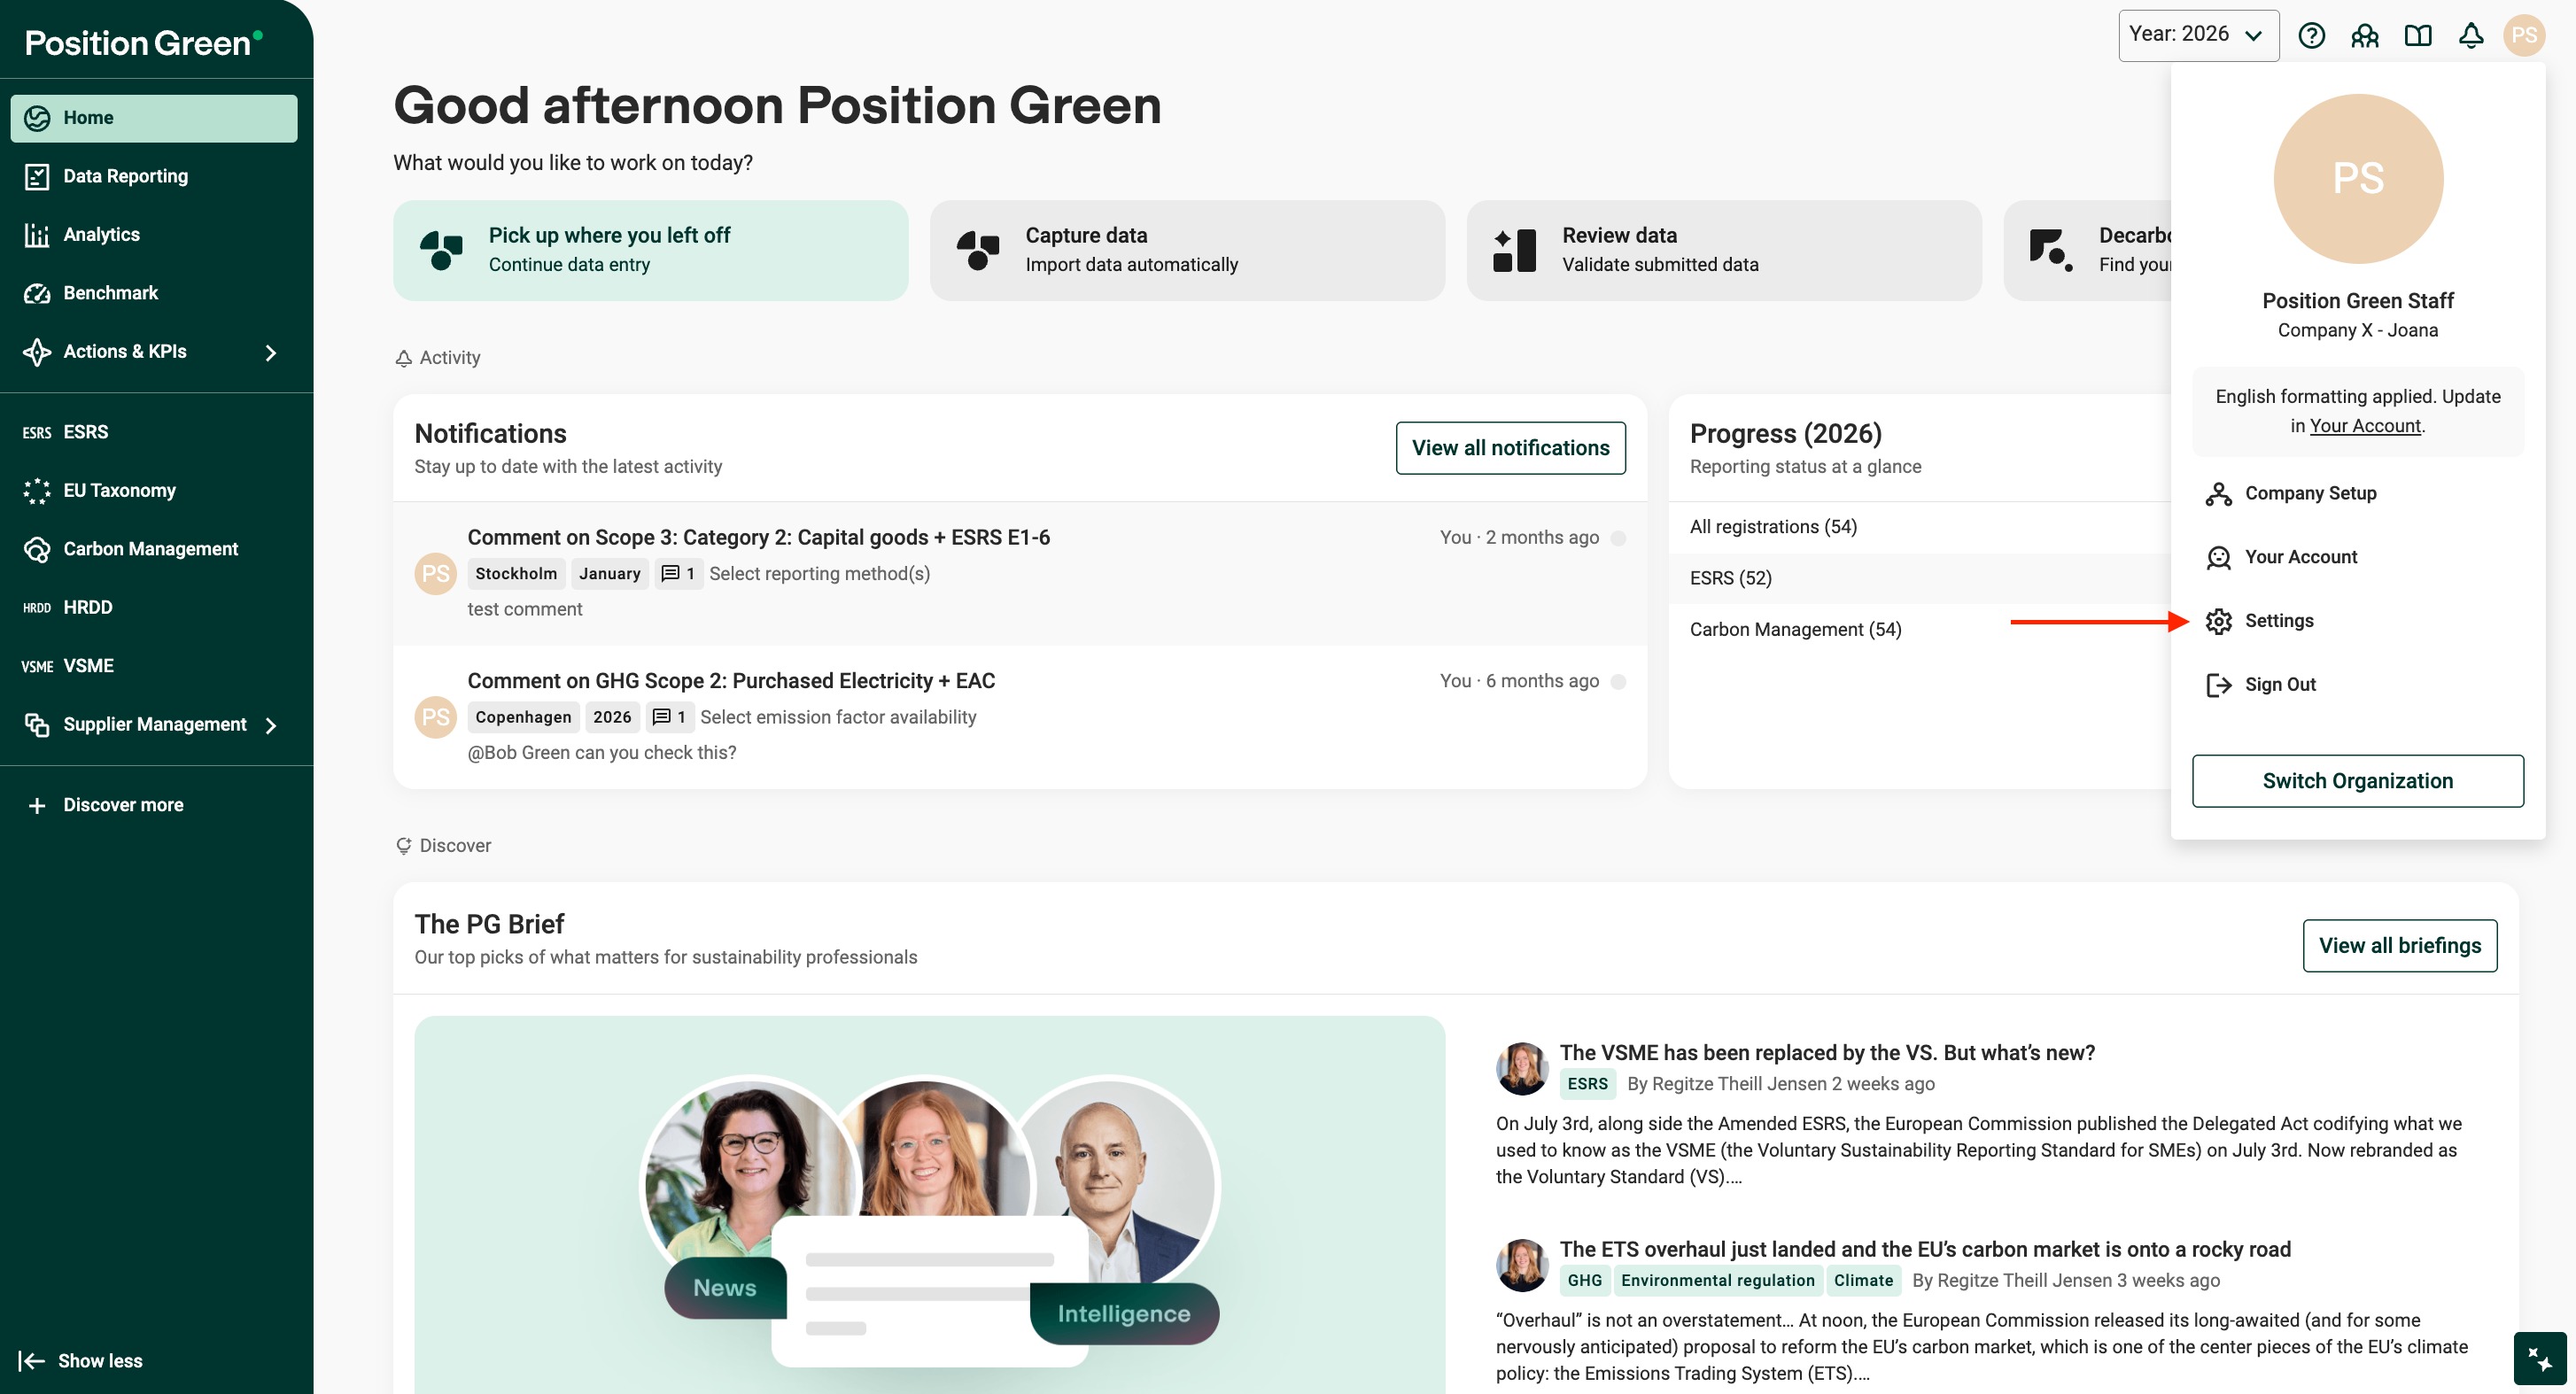Click the HRDD icon in sidebar
The height and width of the screenshot is (1394, 2576).
click(x=37, y=608)
